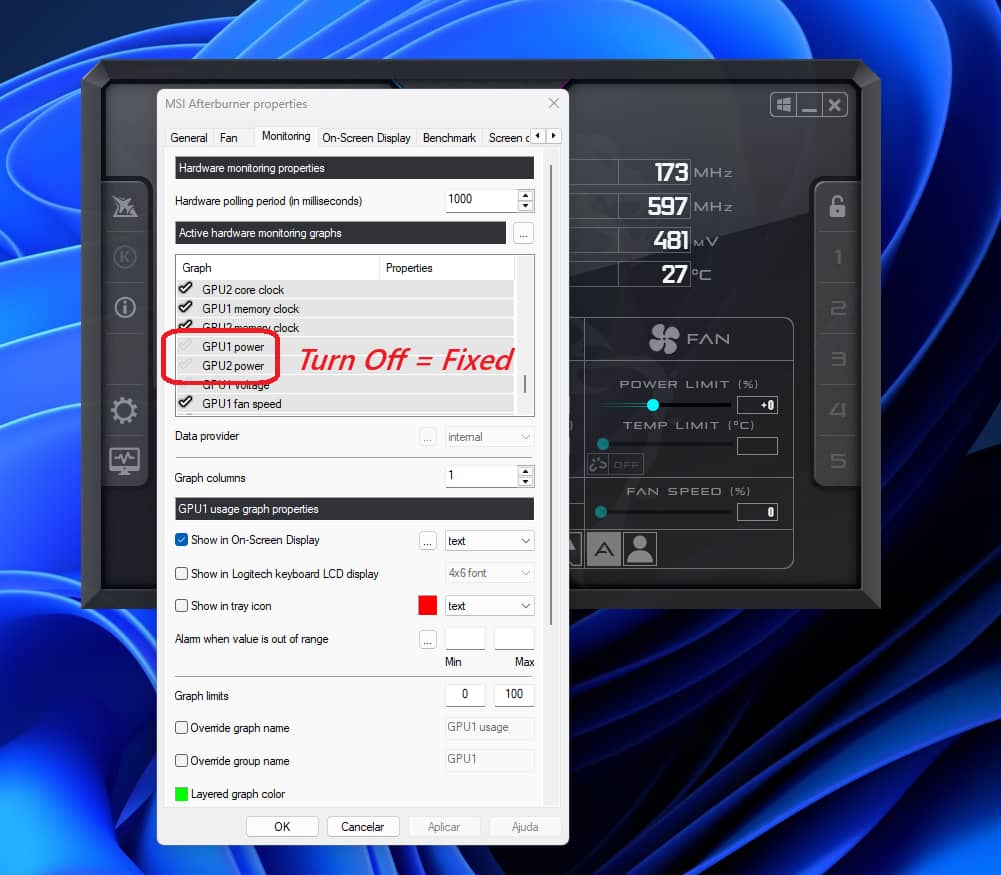This screenshot has width=1001, height=875.
Task: Enable the GPU1 power graph checkmark
Action: coord(186,346)
